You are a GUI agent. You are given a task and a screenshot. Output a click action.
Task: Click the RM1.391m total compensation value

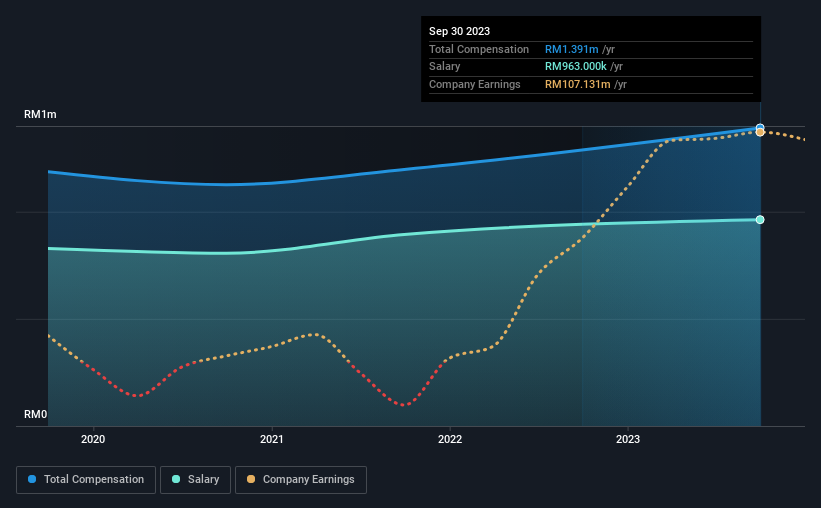[x=572, y=49]
